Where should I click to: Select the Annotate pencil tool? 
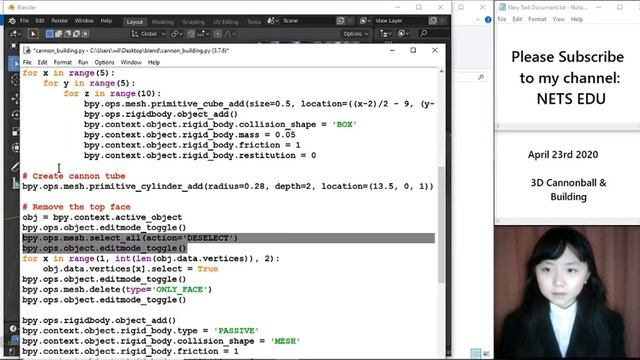pyautogui.click(x=15, y=167)
